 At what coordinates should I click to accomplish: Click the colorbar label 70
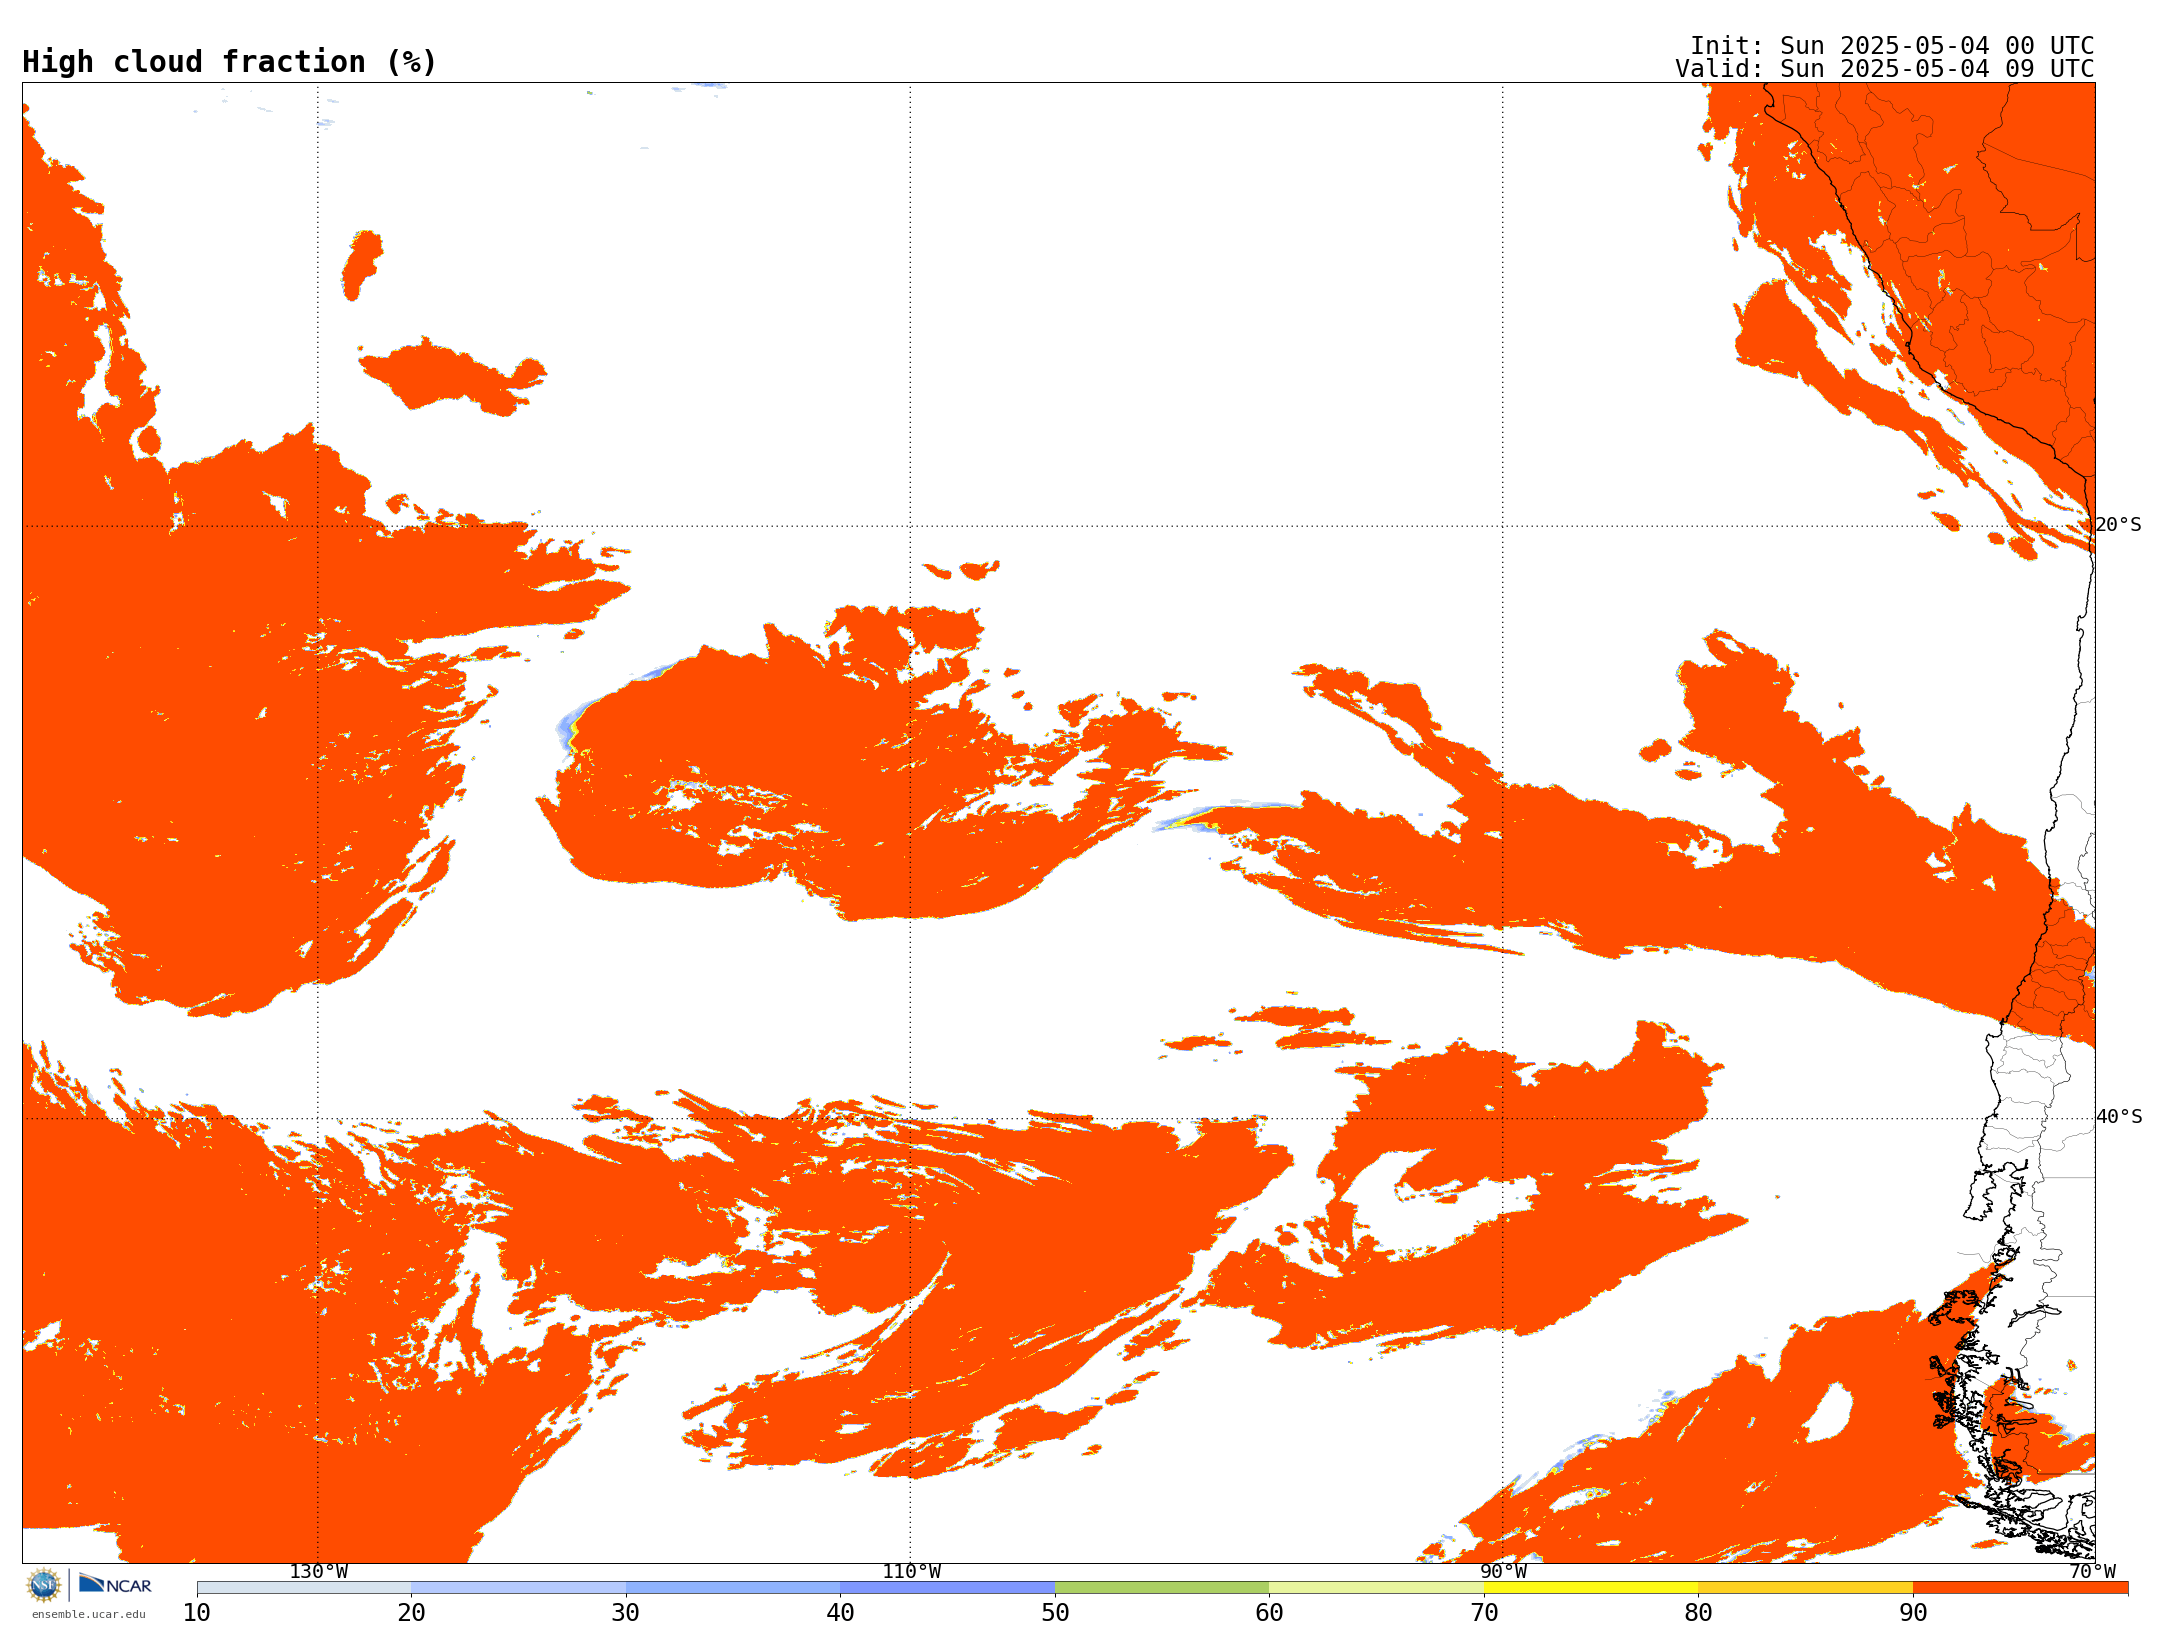(x=1484, y=1613)
